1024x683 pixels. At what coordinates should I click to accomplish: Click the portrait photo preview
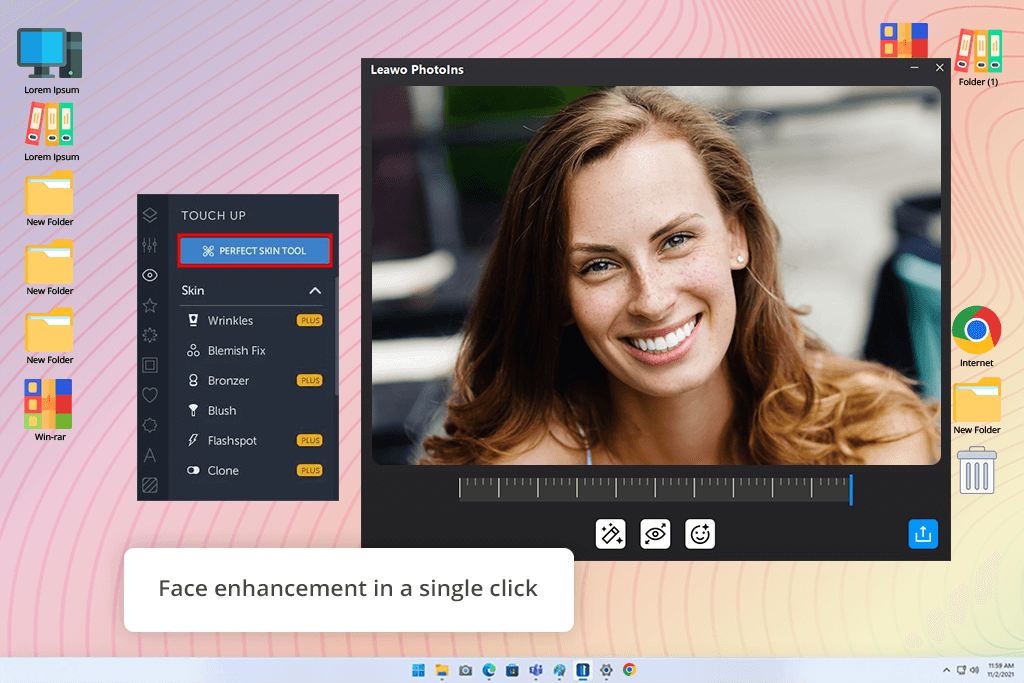(656, 276)
